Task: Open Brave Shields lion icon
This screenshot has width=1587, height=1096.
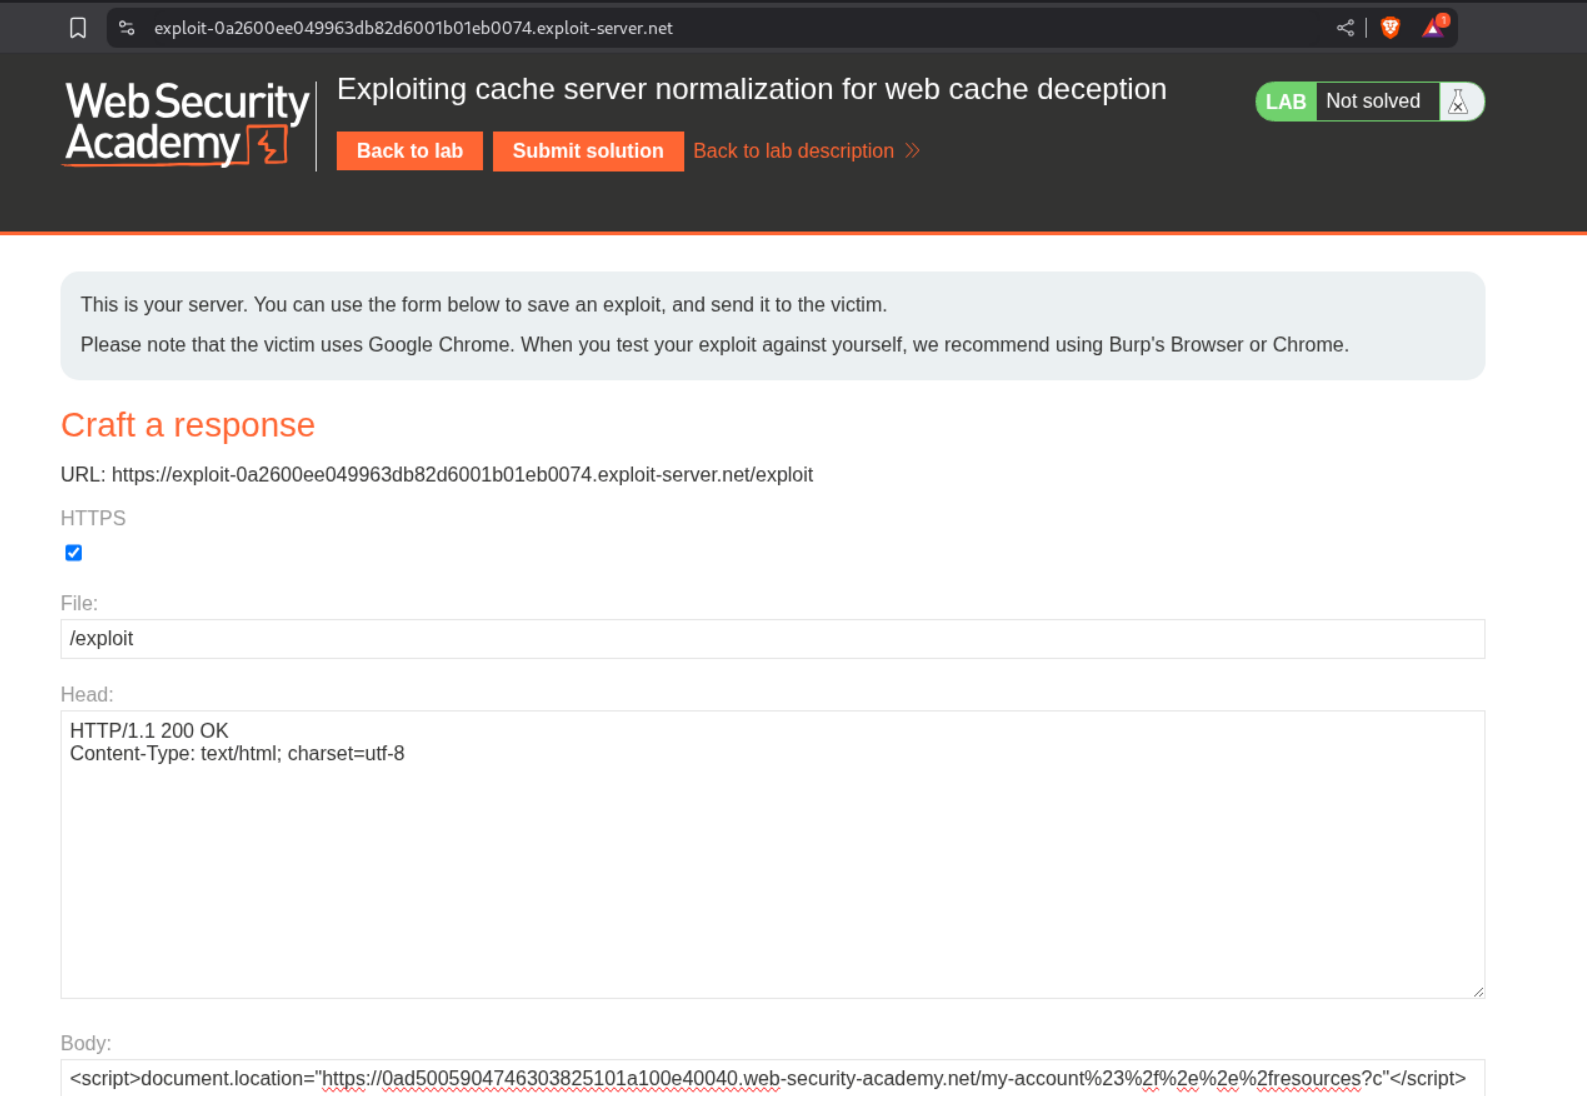Action: click(x=1390, y=28)
